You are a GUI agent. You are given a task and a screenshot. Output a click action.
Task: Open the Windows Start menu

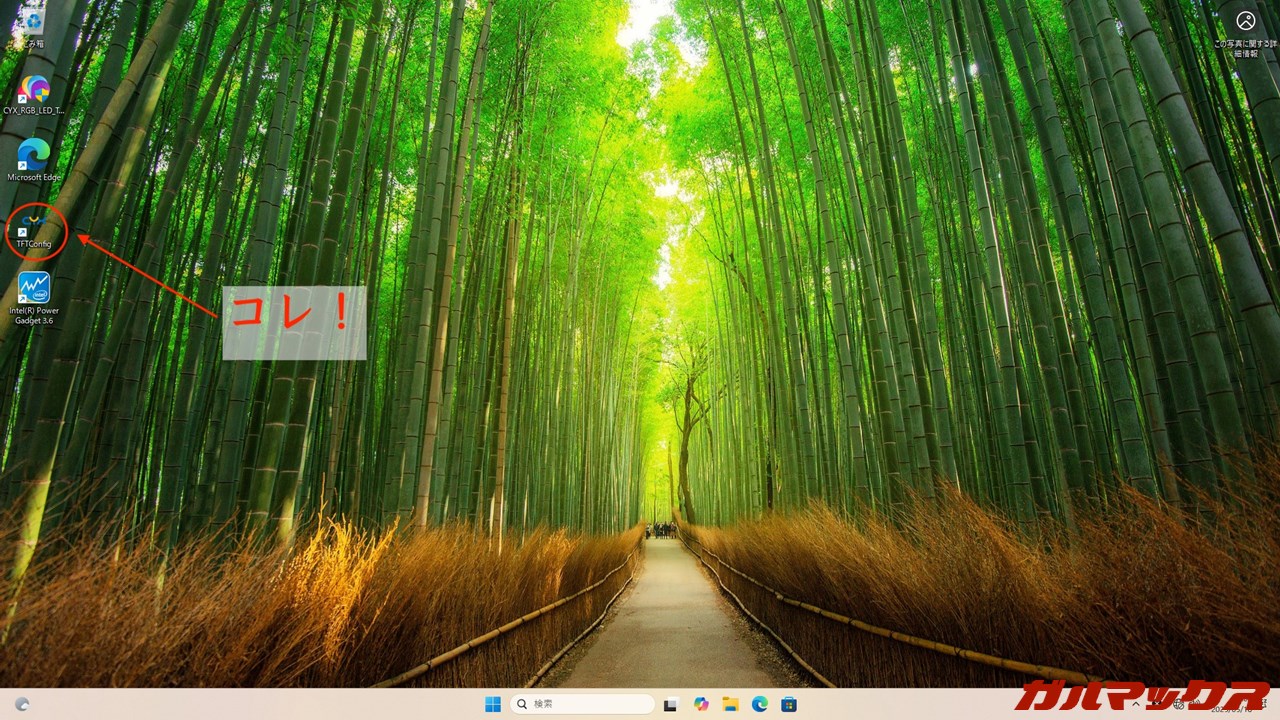pos(493,704)
